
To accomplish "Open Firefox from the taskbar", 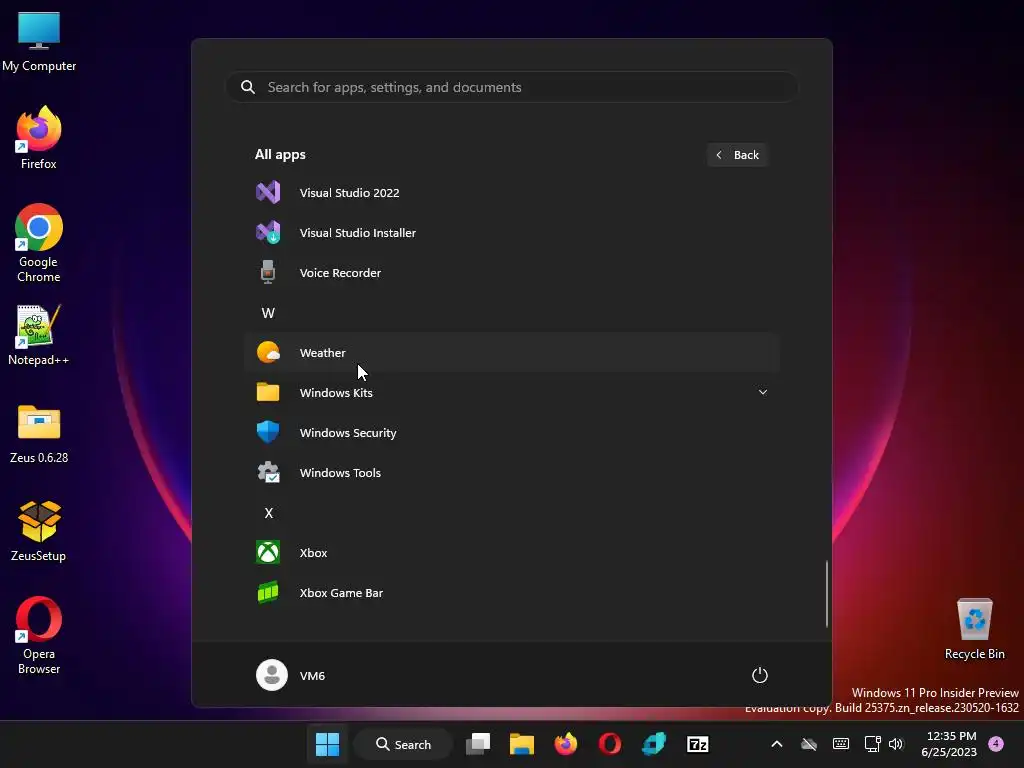I will click(566, 744).
